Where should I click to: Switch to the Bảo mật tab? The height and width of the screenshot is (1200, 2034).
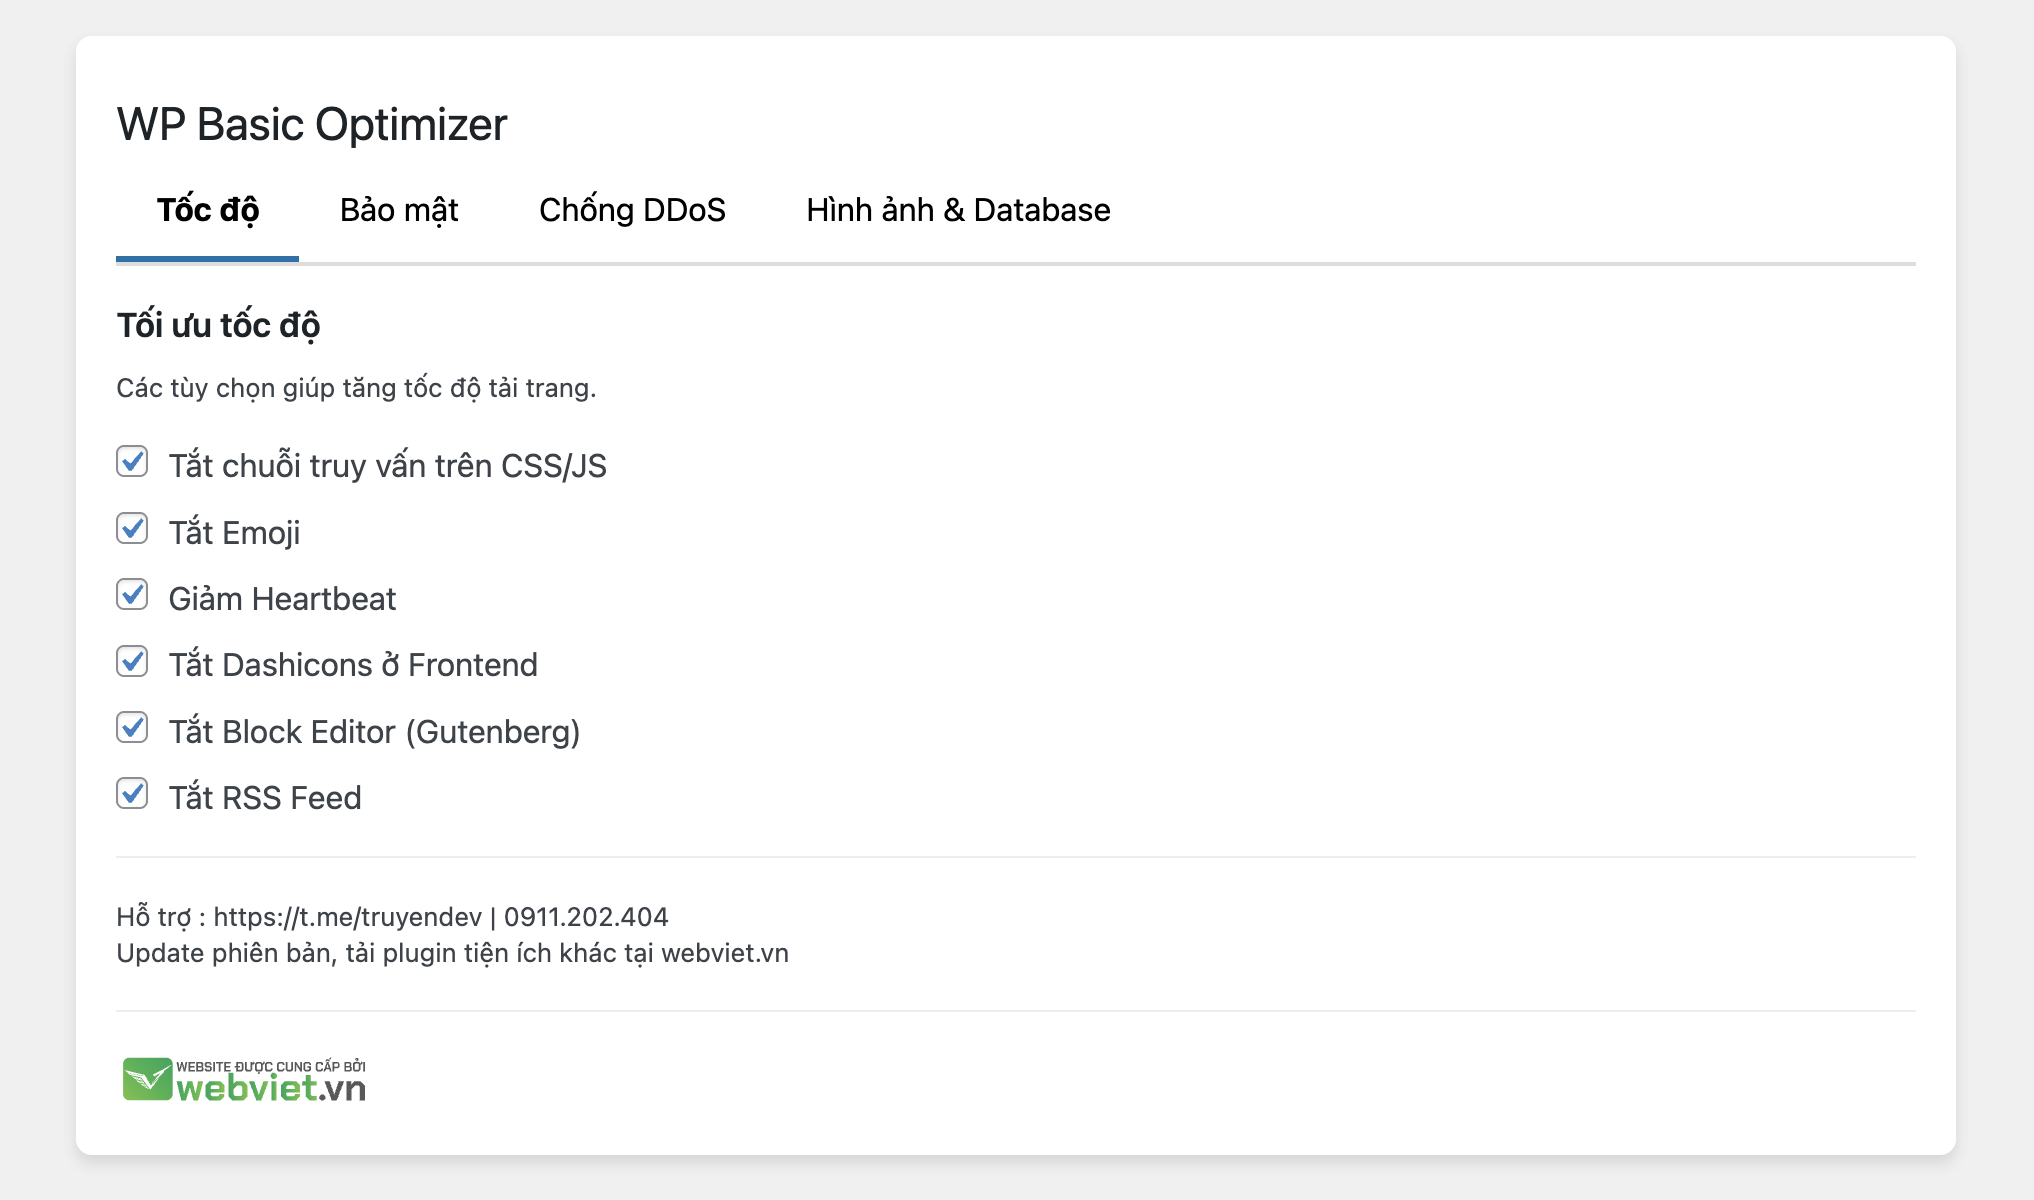click(399, 210)
